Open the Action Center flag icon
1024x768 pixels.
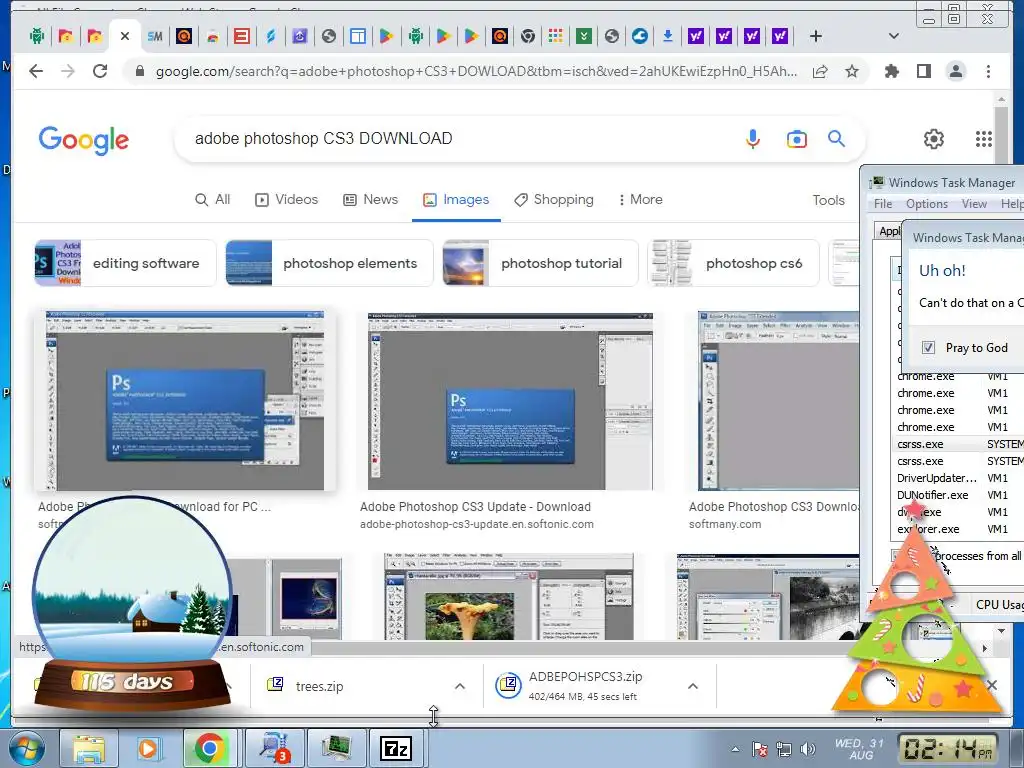[760, 749]
